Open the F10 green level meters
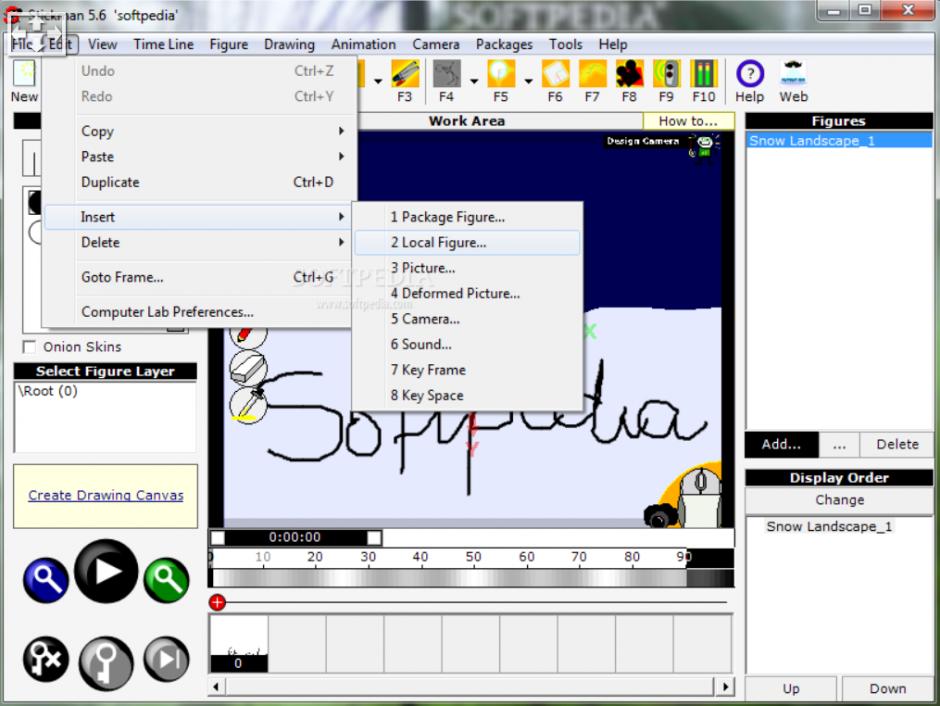Image resolution: width=940 pixels, height=706 pixels. click(x=703, y=74)
